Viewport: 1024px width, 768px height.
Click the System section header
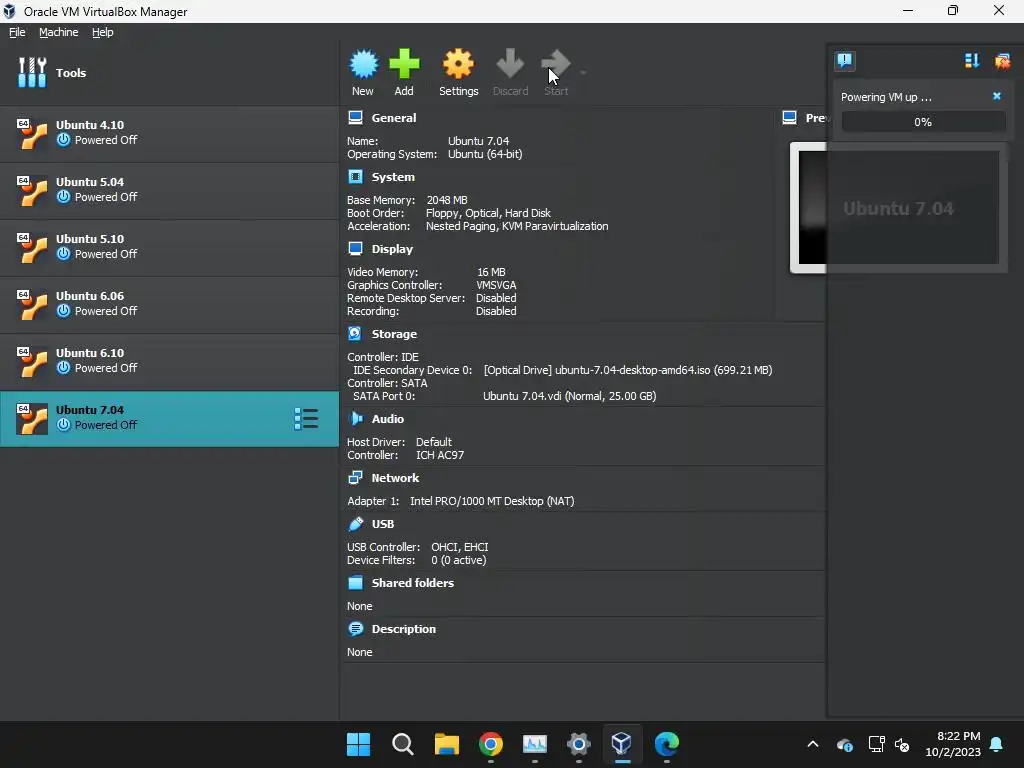point(393,177)
